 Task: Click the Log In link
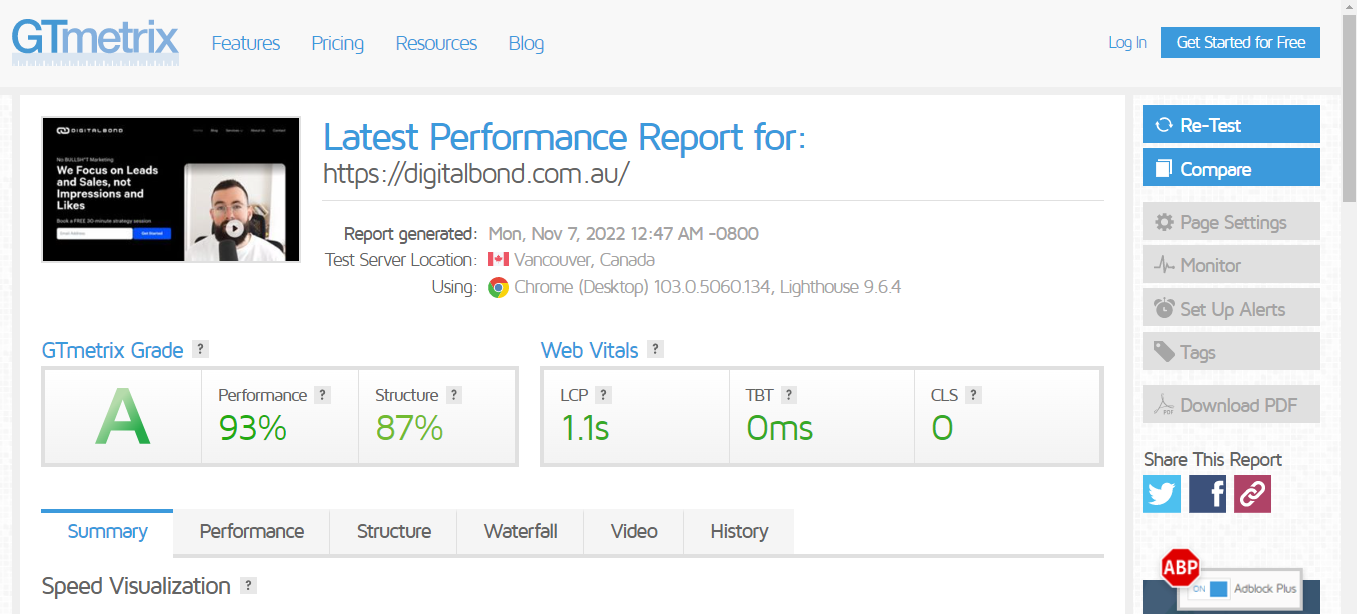tap(1127, 43)
